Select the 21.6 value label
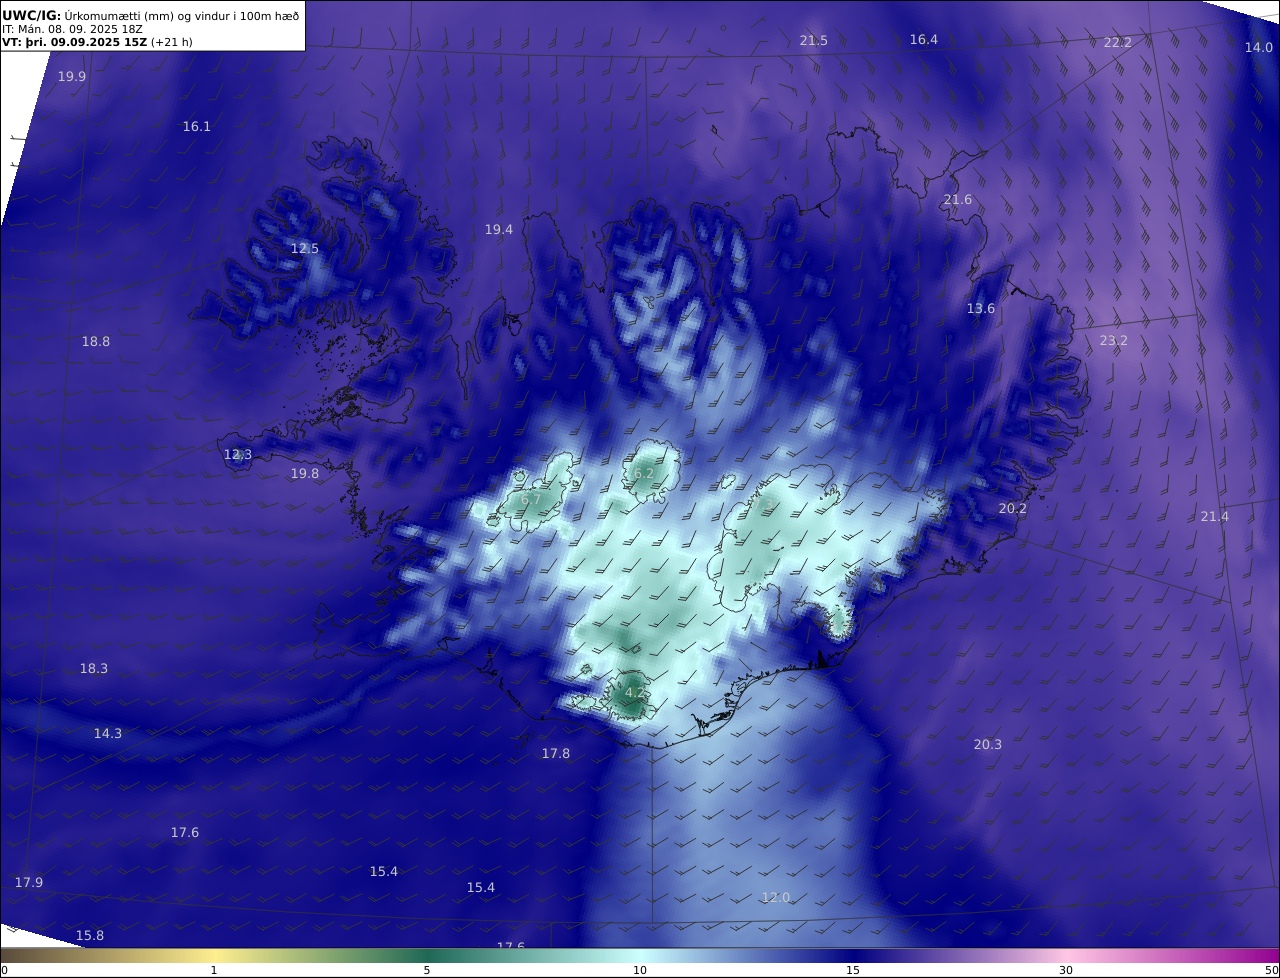The image size is (1280, 978). (x=958, y=201)
